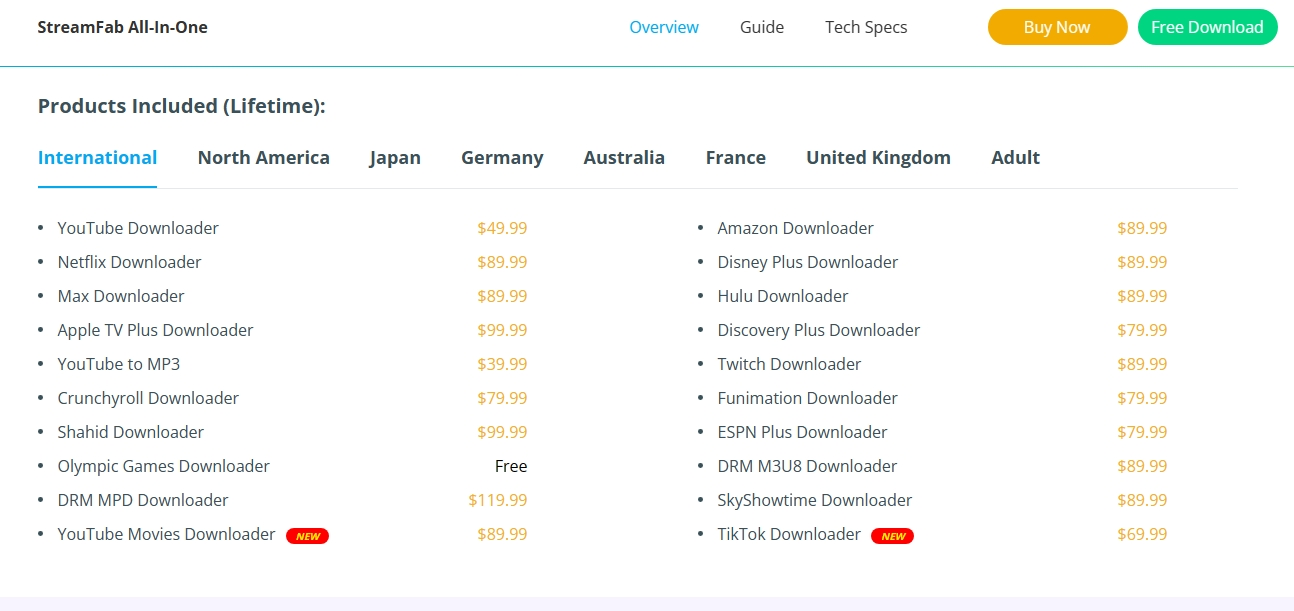Image resolution: width=1294 pixels, height=611 pixels.
Task: Click the Free Download button
Action: 1207,27
